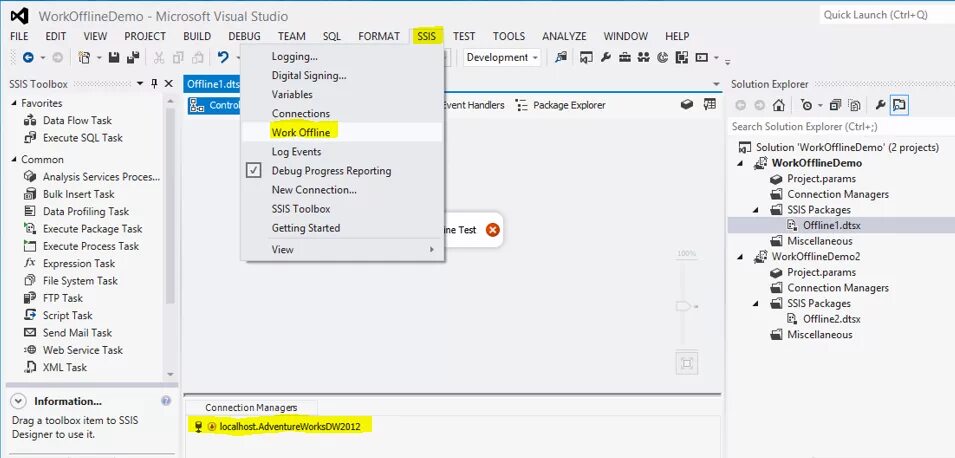The width and height of the screenshot is (955, 458).
Task: Click the Search Solution Explorer field
Action: [841, 127]
